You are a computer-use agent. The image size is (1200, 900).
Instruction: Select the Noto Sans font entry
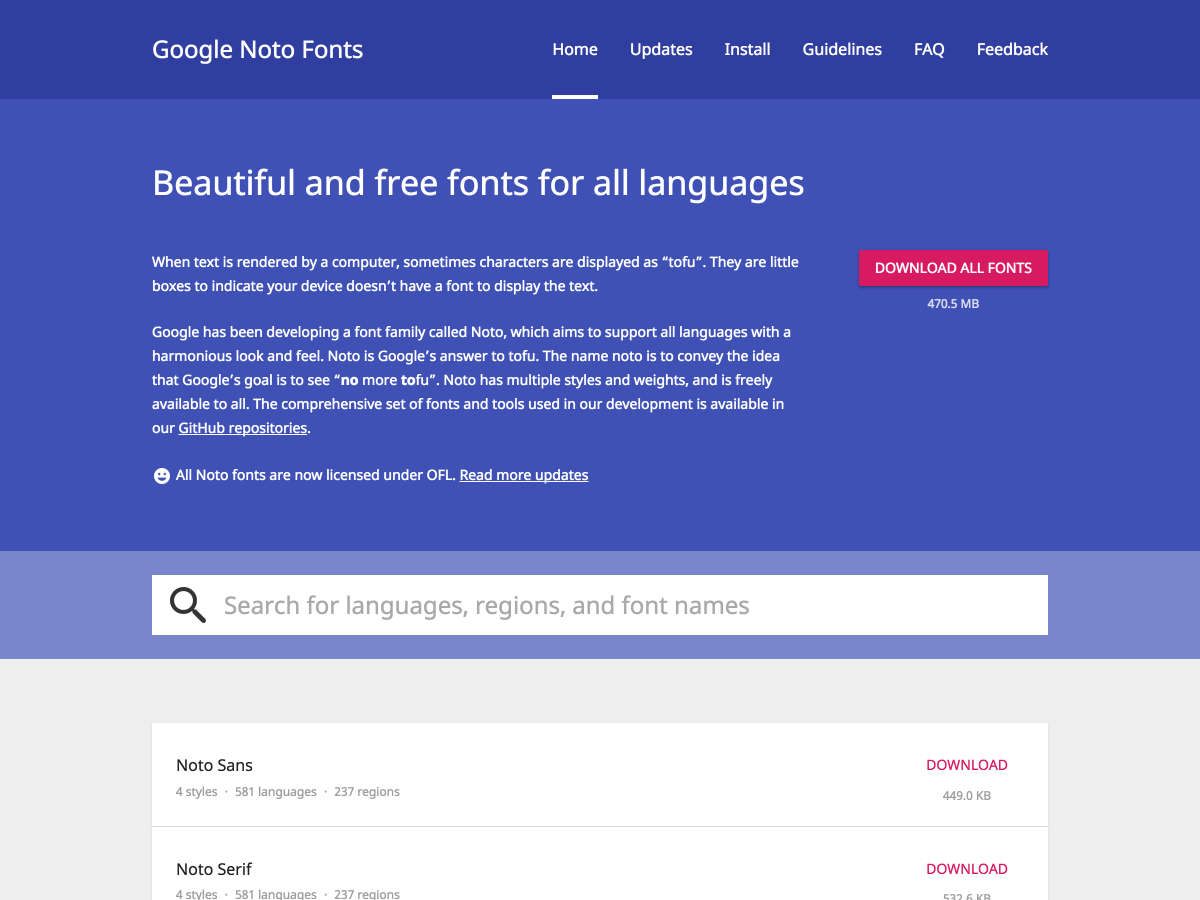tap(215, 765)
